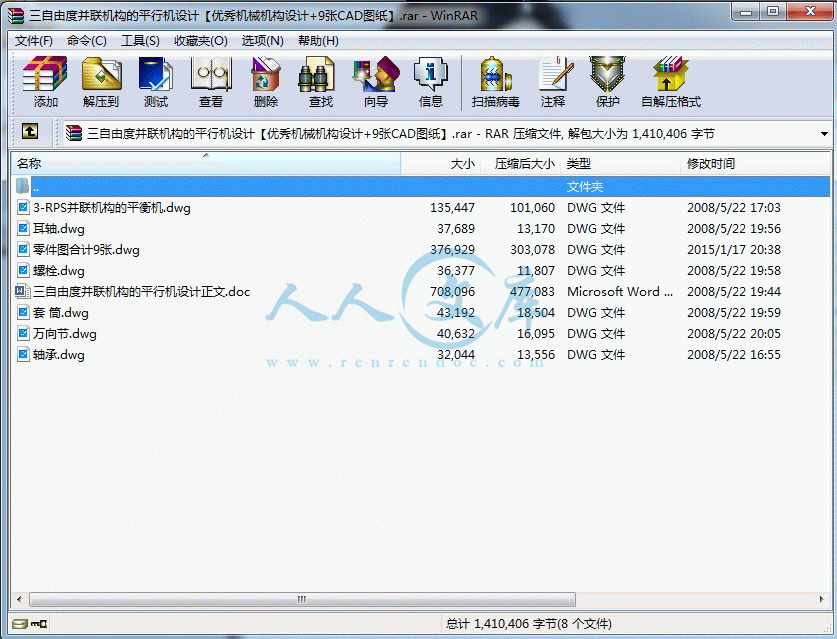Image resolution: width=837 pixels, height=639 pixels.
Task: Click the 轴承.dwg file icon
Action: point(23,354)
